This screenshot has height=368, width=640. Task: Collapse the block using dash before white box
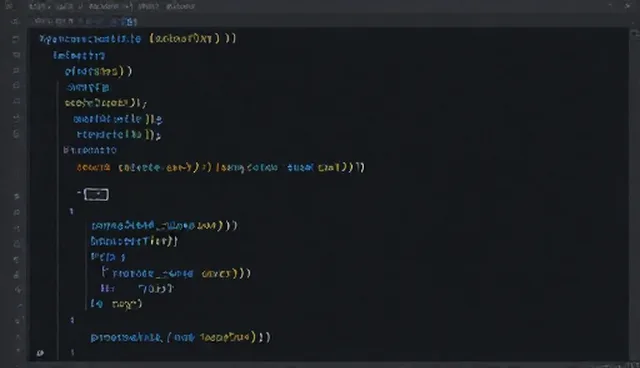point(79,192)
